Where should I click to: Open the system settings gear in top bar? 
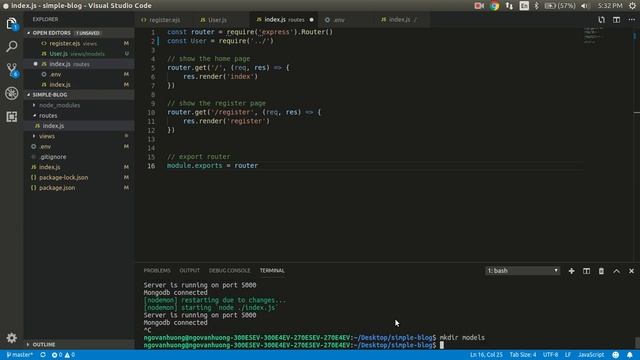(633, 6)
